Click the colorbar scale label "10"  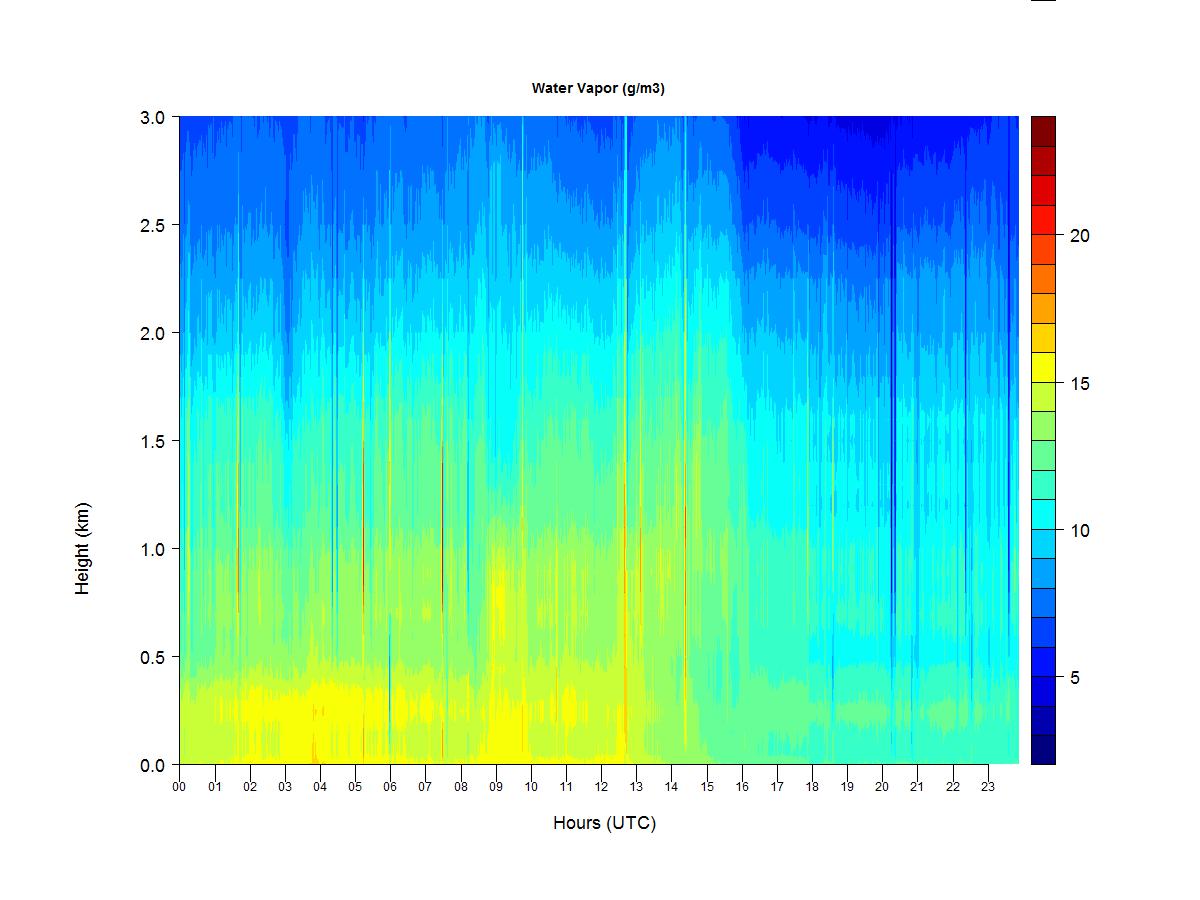pyautogui.click(x=1080, y=531)
